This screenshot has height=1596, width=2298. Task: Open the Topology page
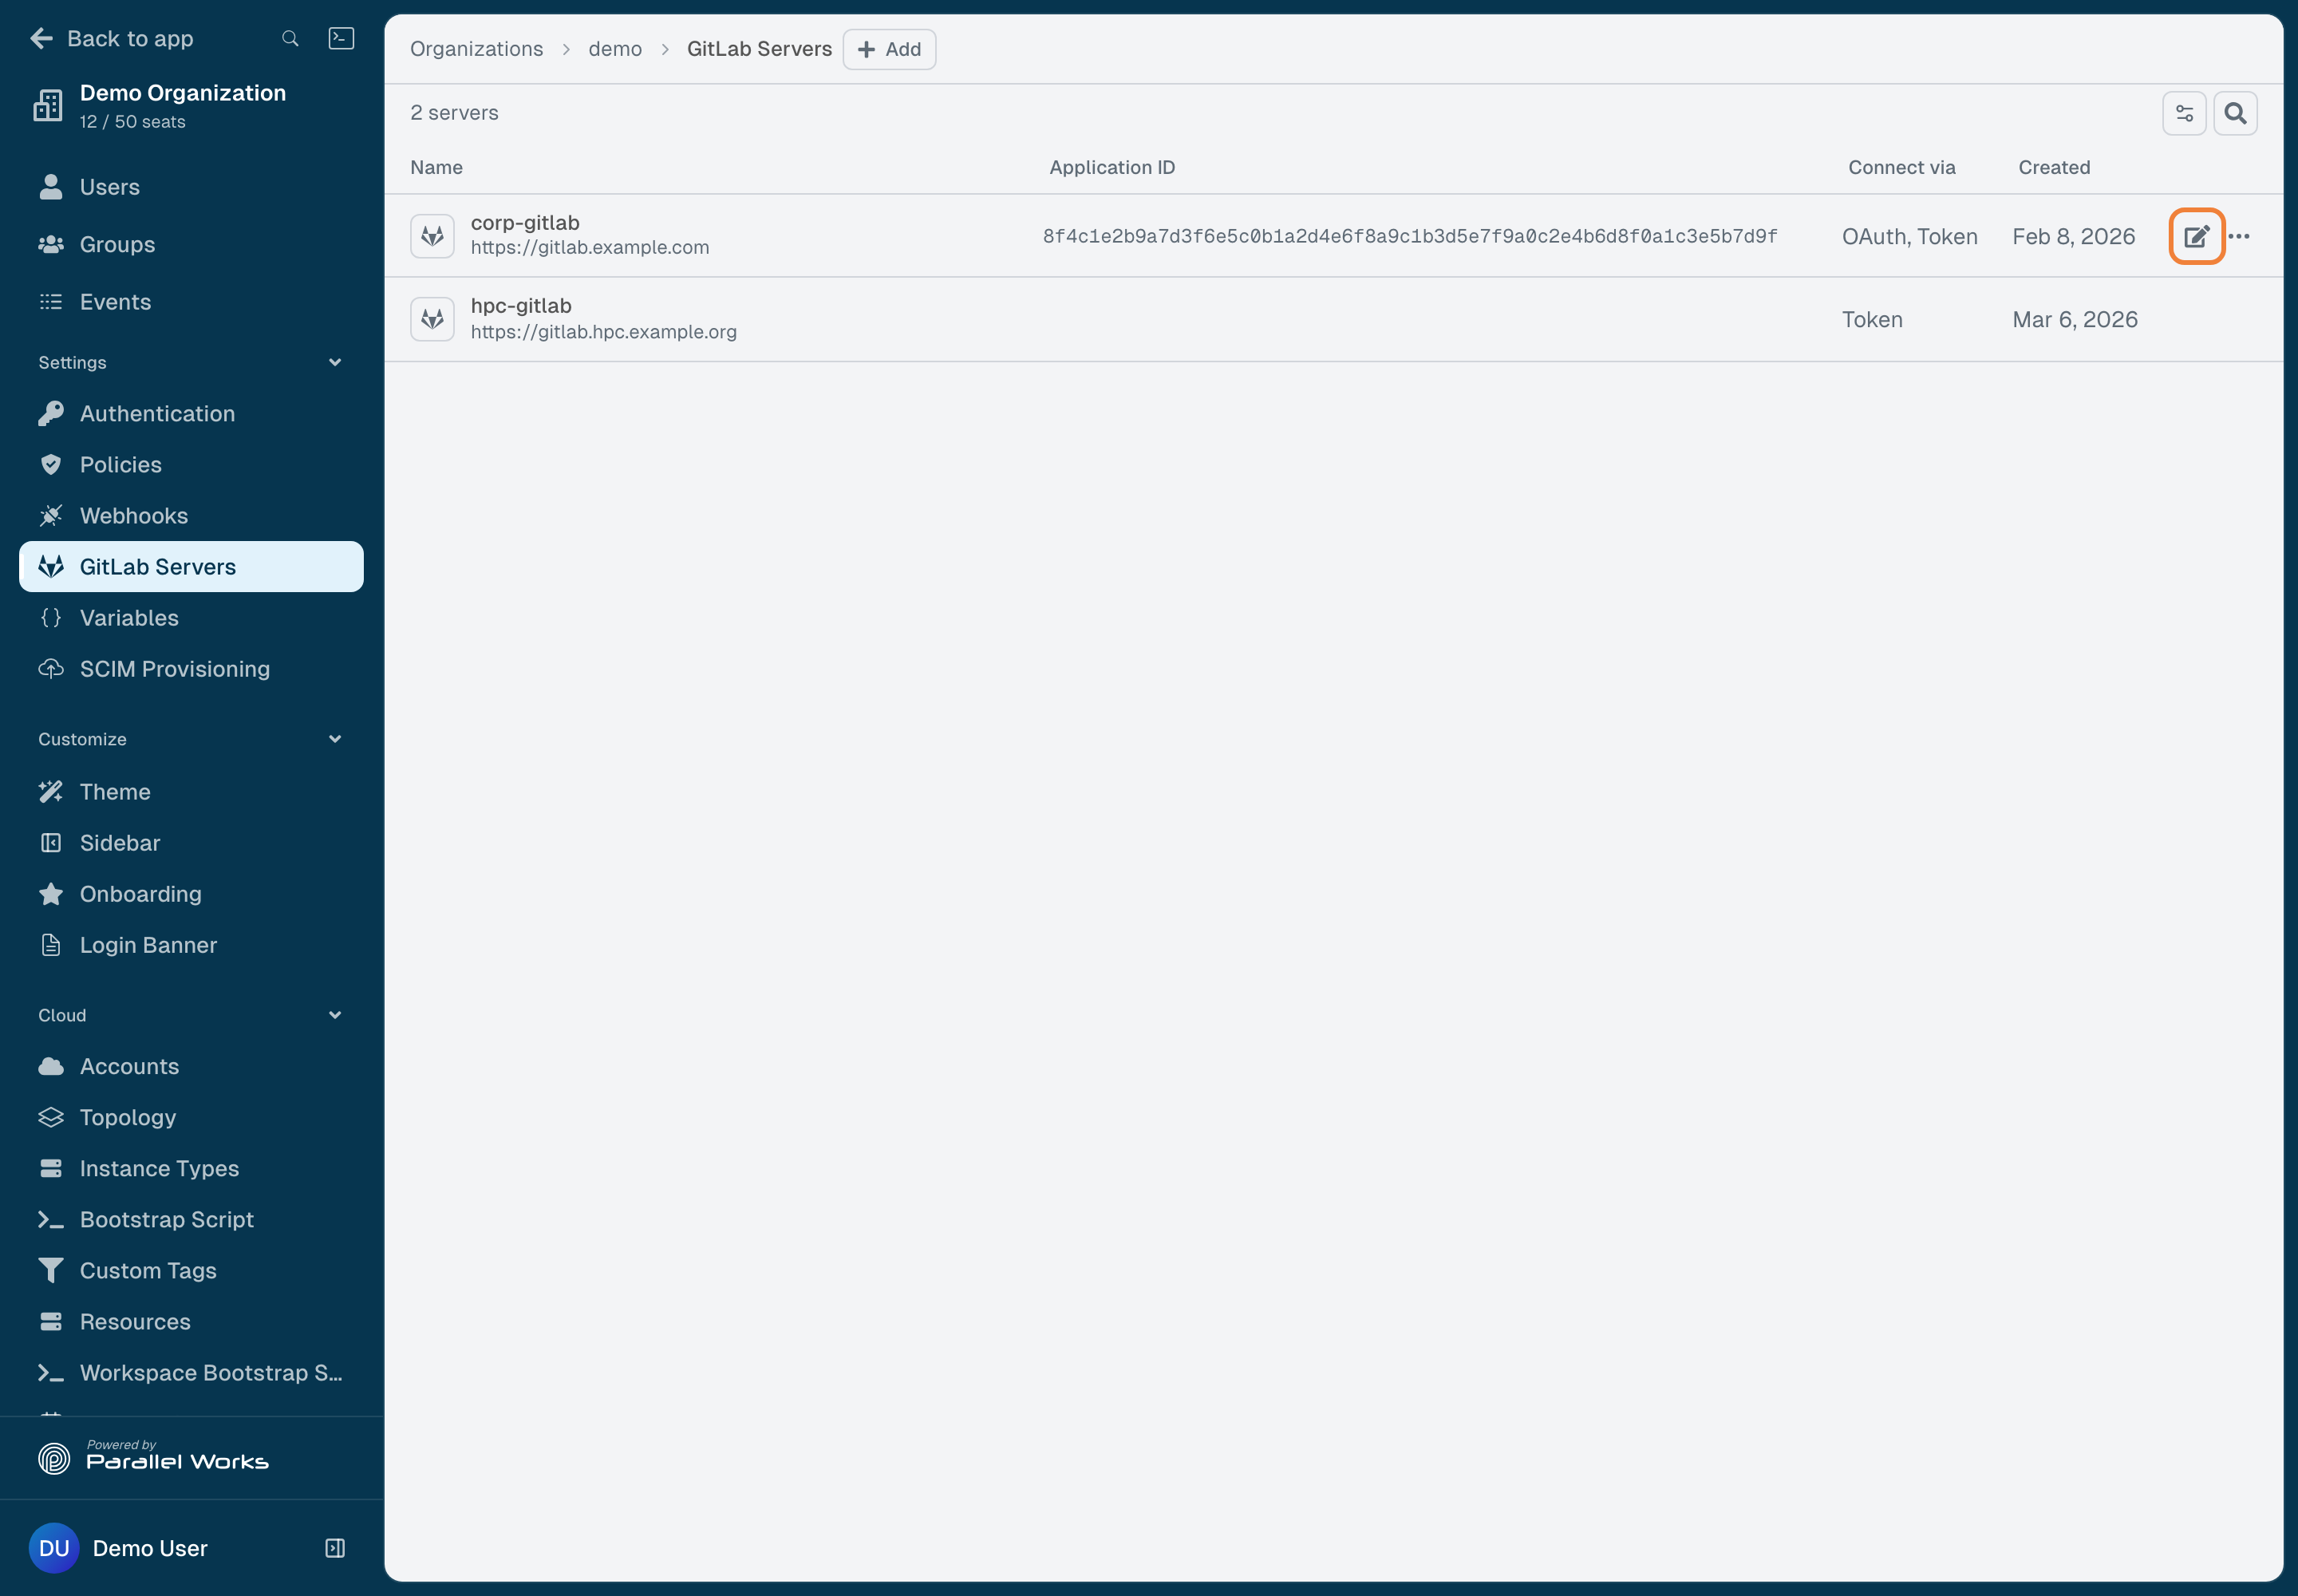coord(191,1117)
